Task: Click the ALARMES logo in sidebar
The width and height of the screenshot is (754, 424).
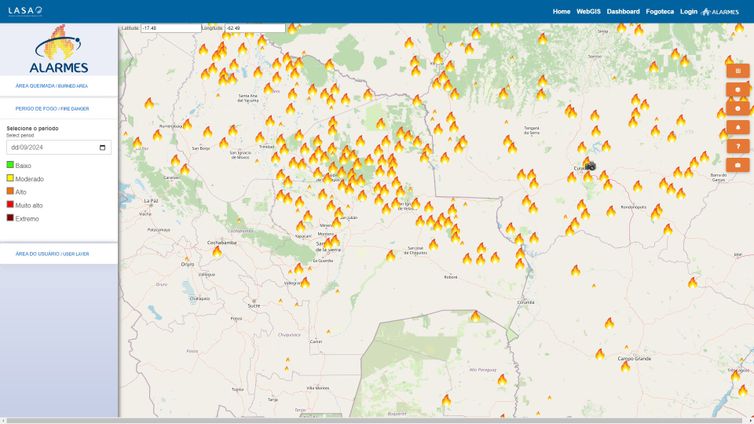Action: point(60,54)
